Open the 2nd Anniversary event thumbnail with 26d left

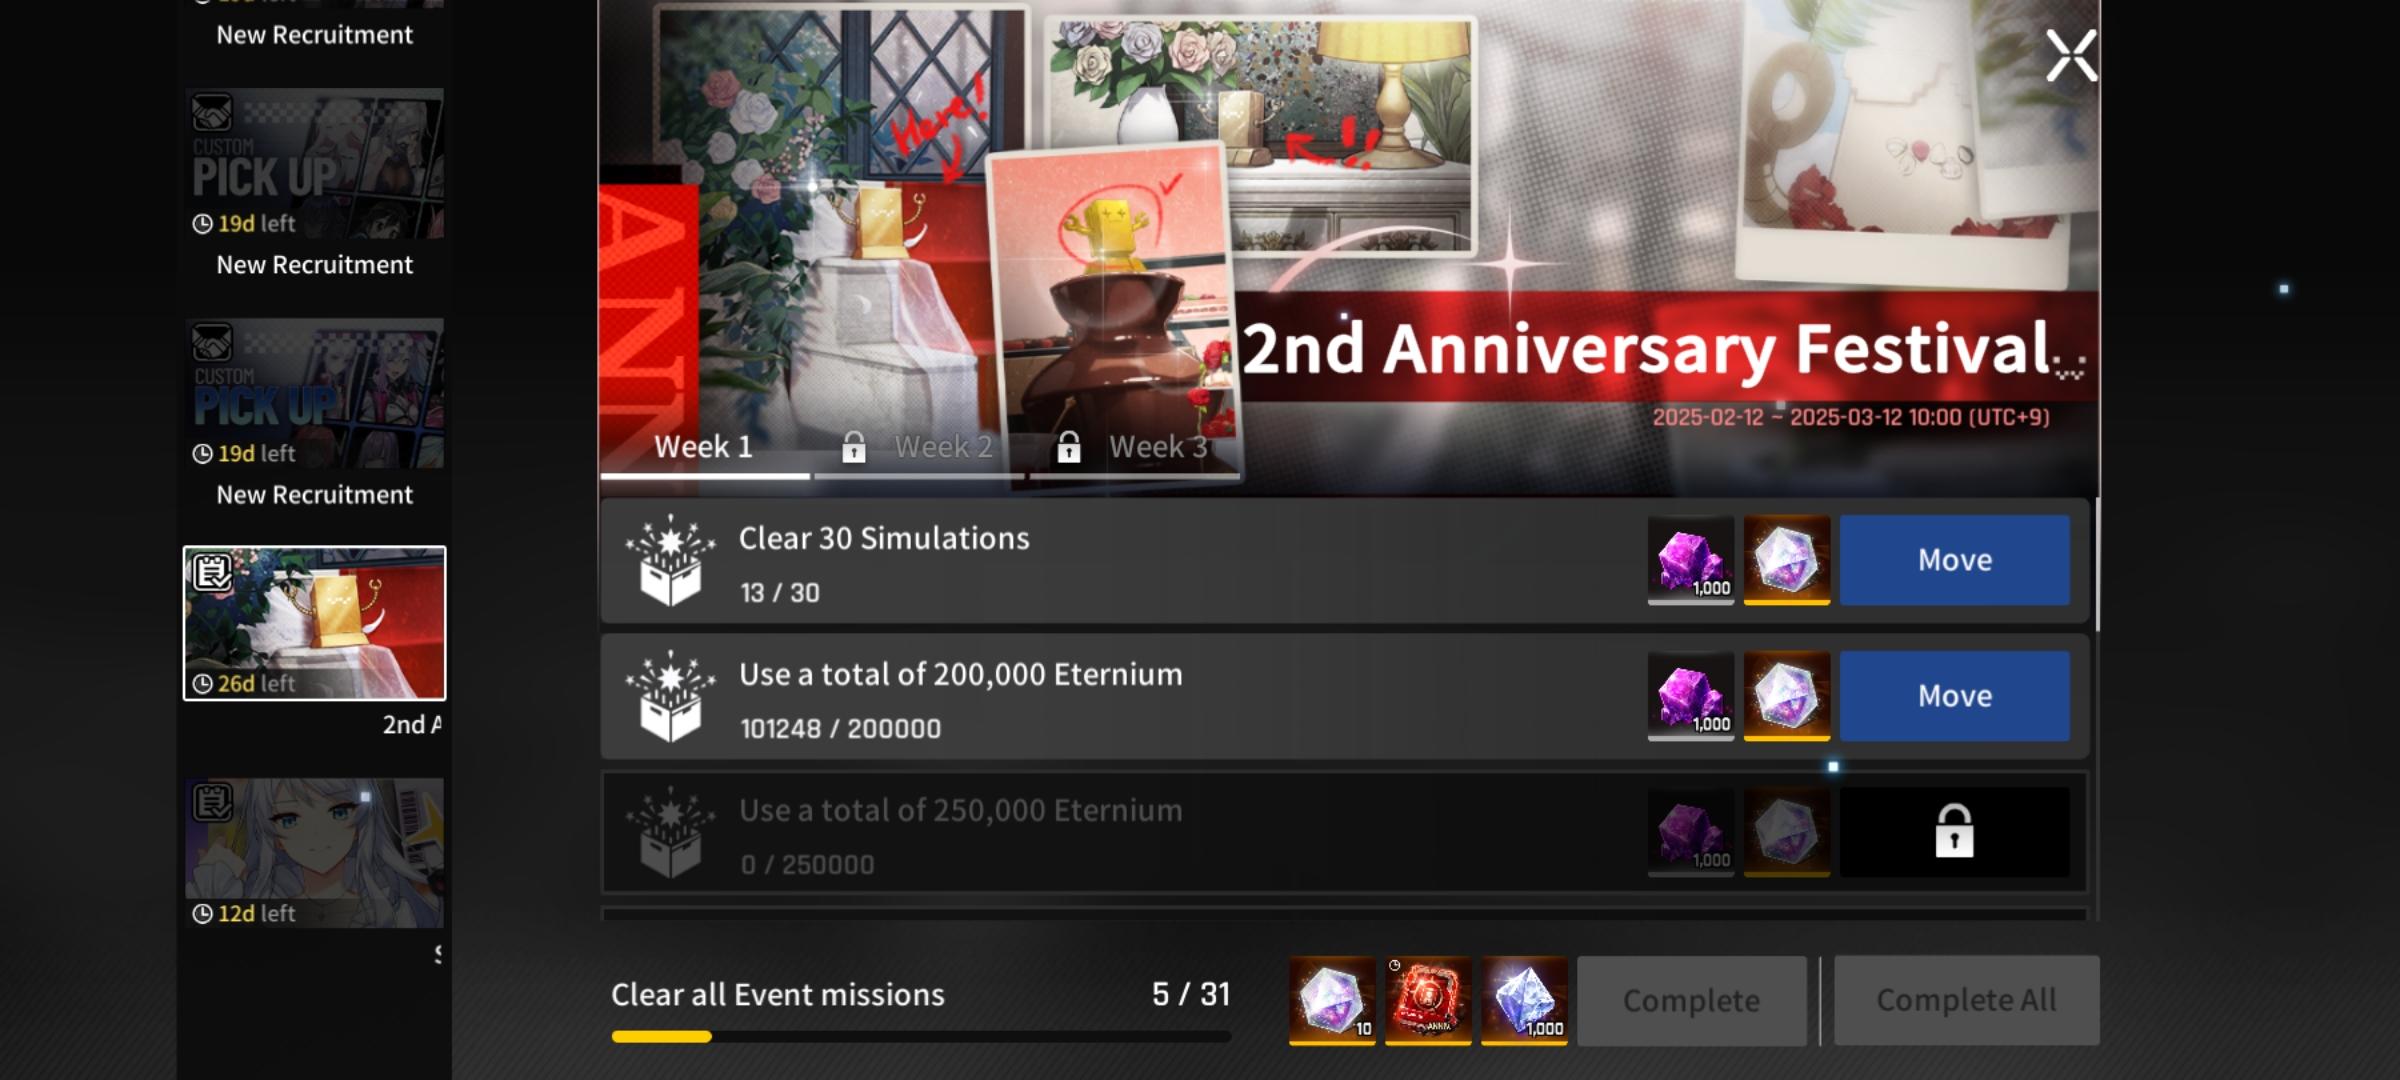click(x=314, y=623)
